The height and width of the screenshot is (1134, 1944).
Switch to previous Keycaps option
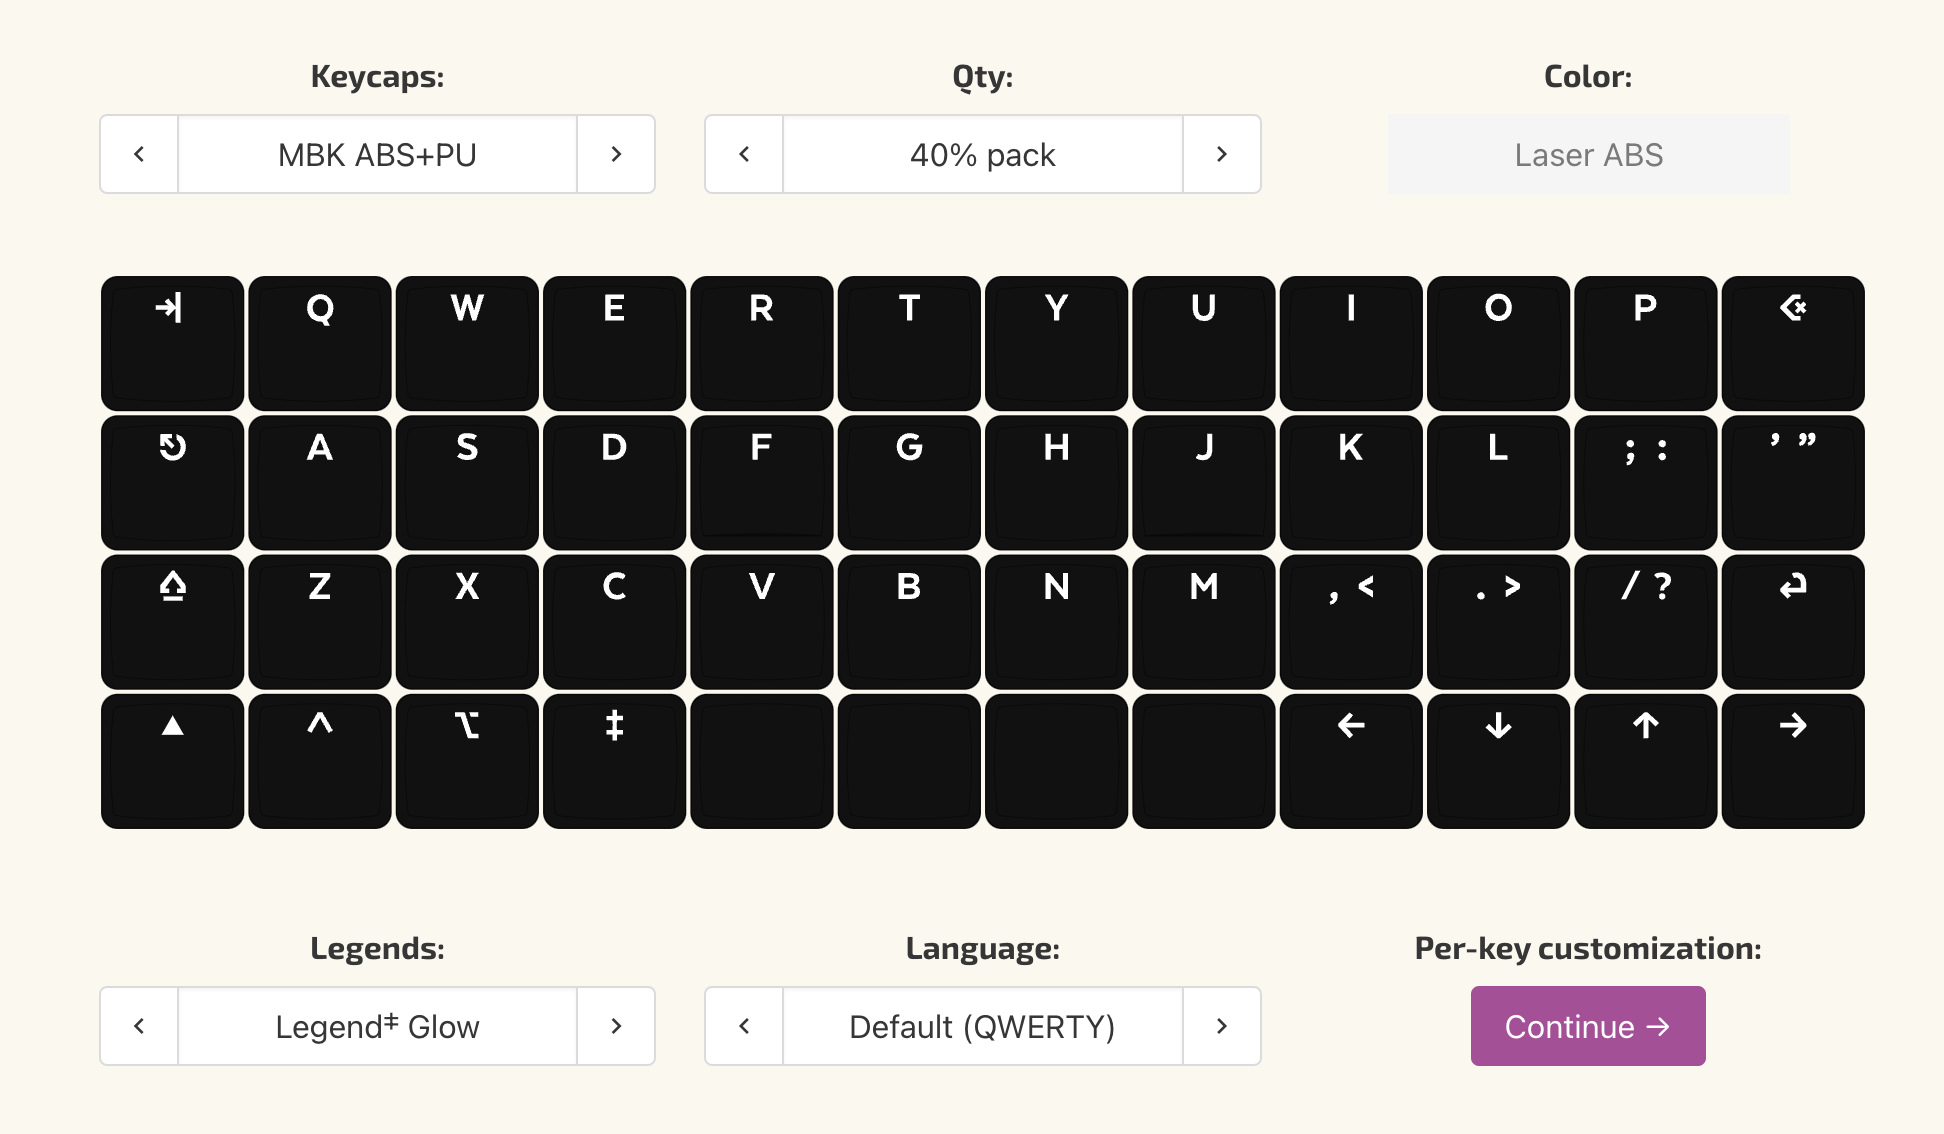pos(139,154)
